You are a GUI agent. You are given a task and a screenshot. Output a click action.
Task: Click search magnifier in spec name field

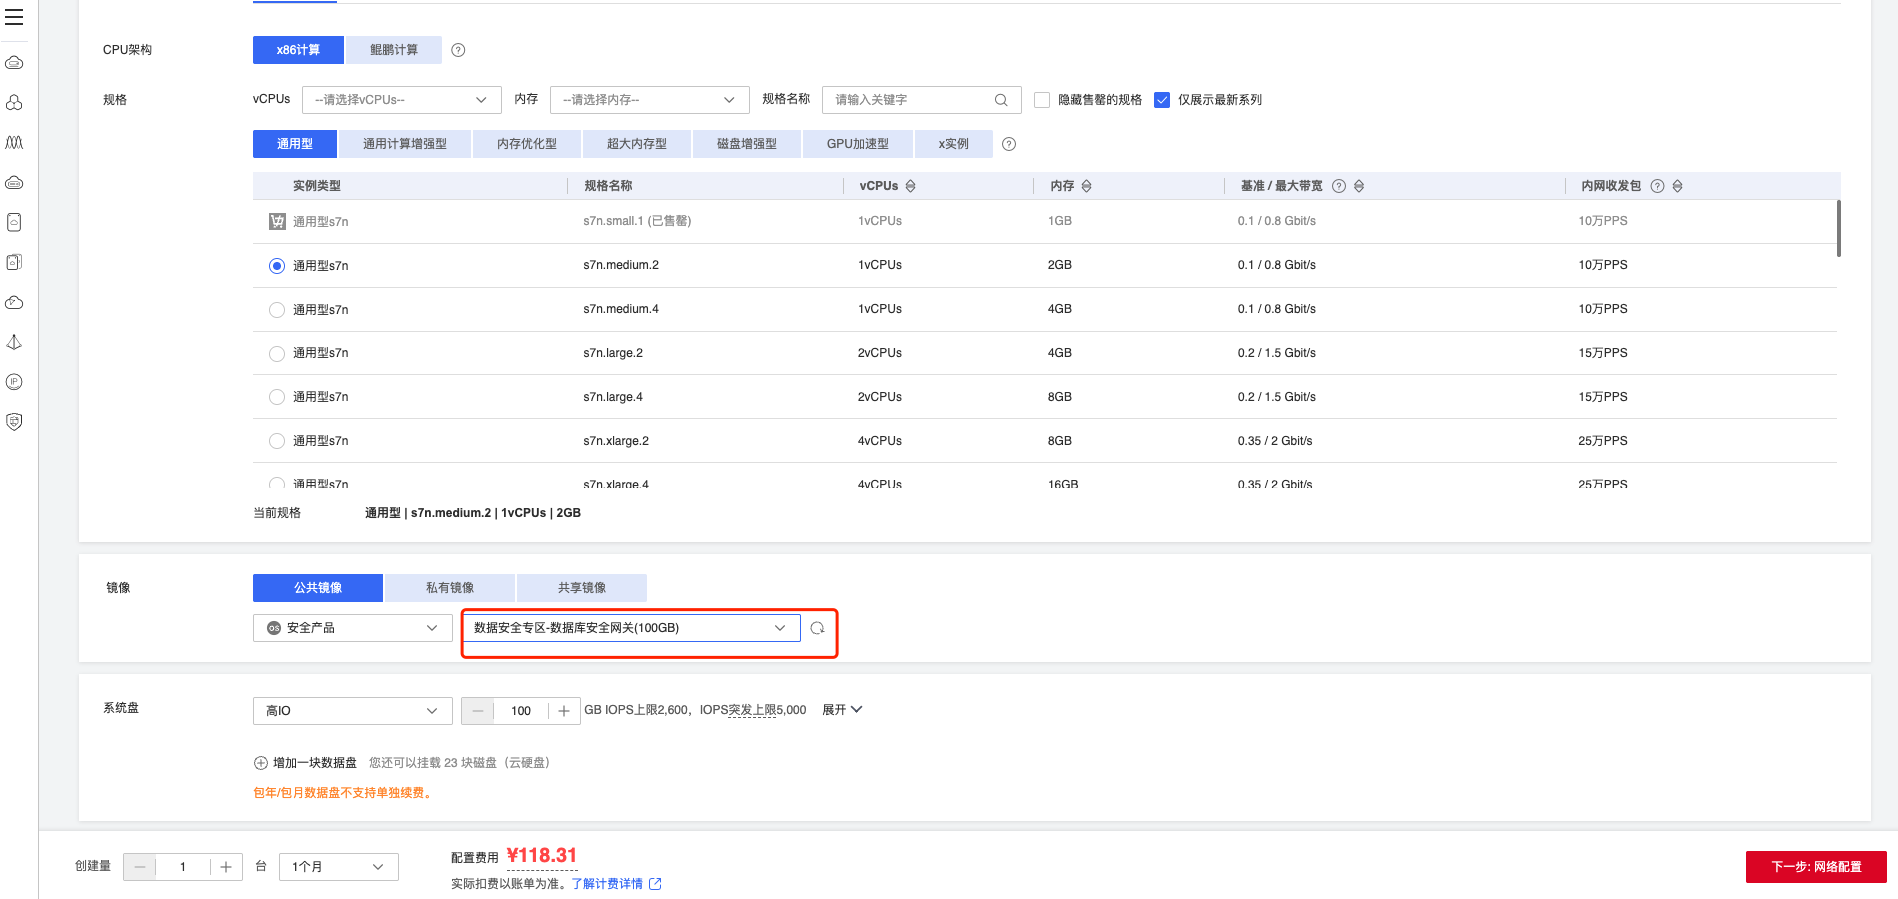click(x=1000, y=100)
